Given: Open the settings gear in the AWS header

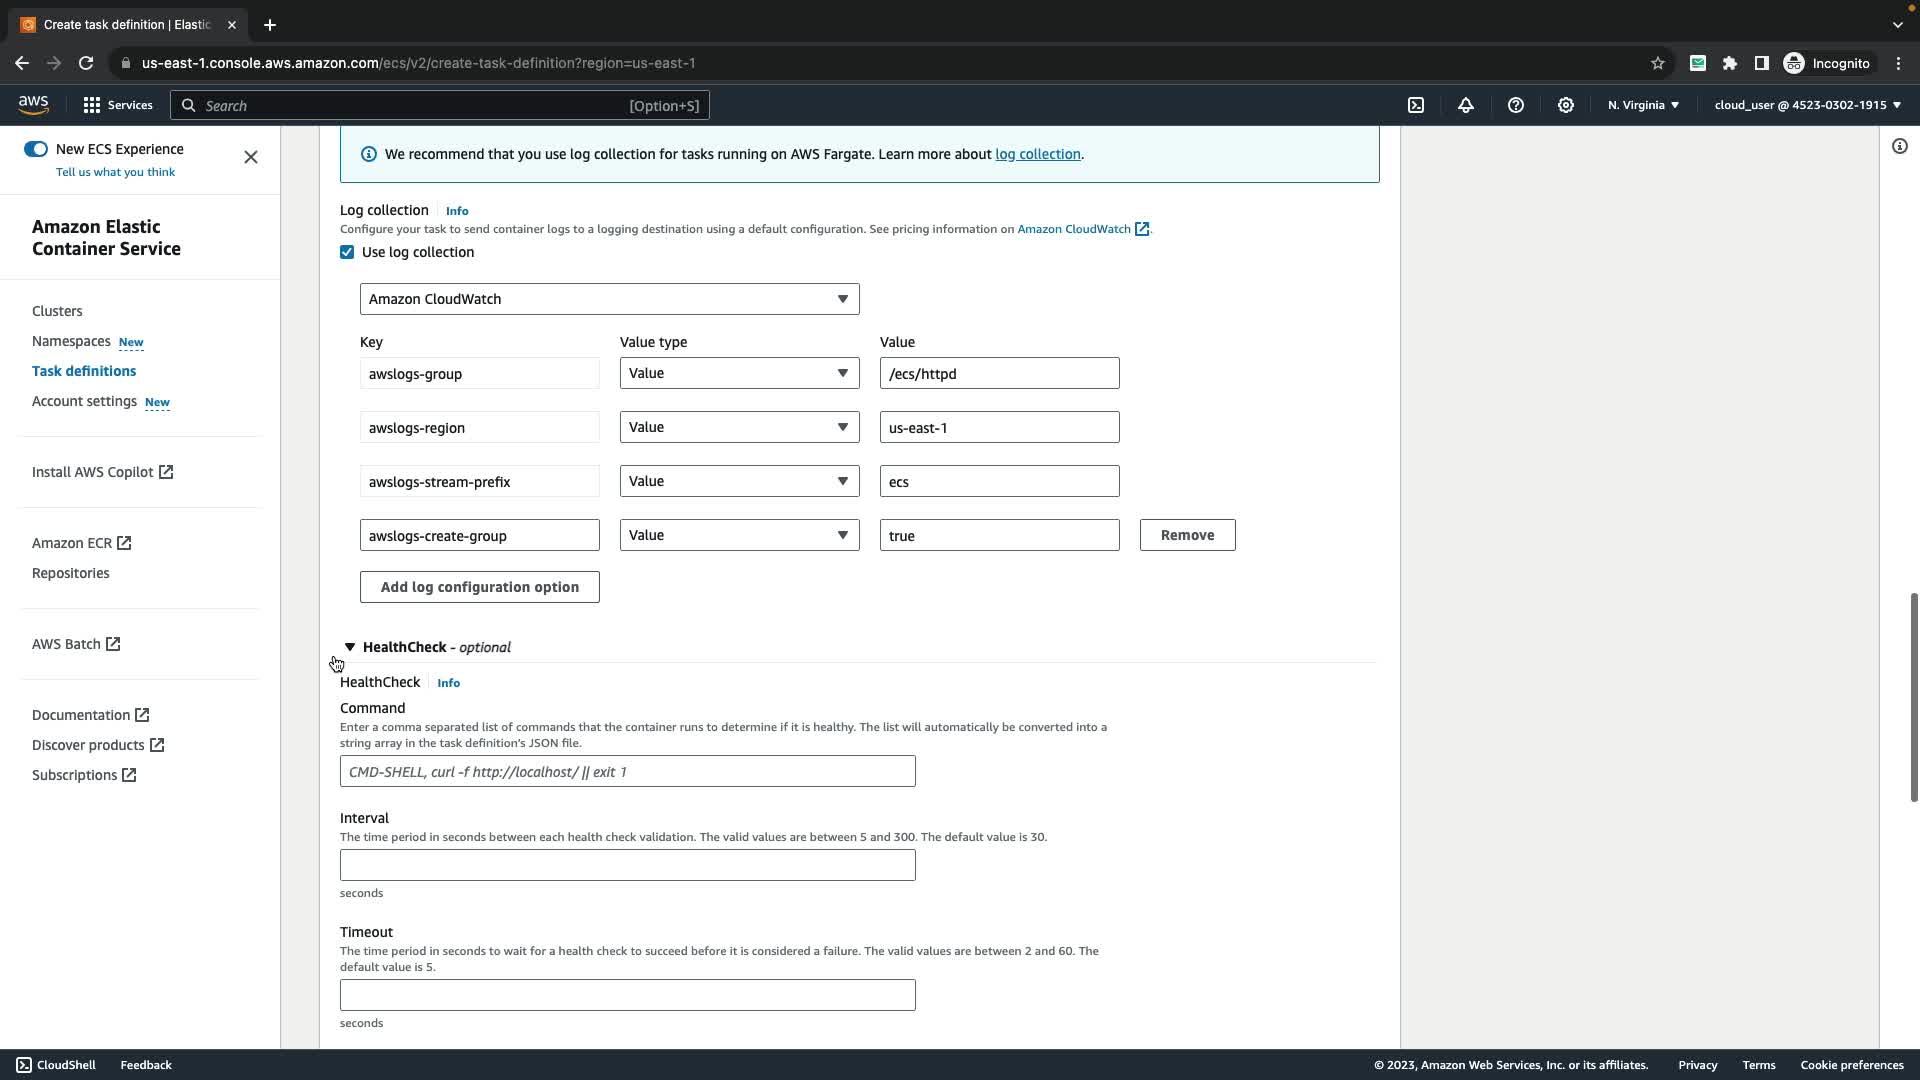Looking at the screenshot, I should 1566,105.
